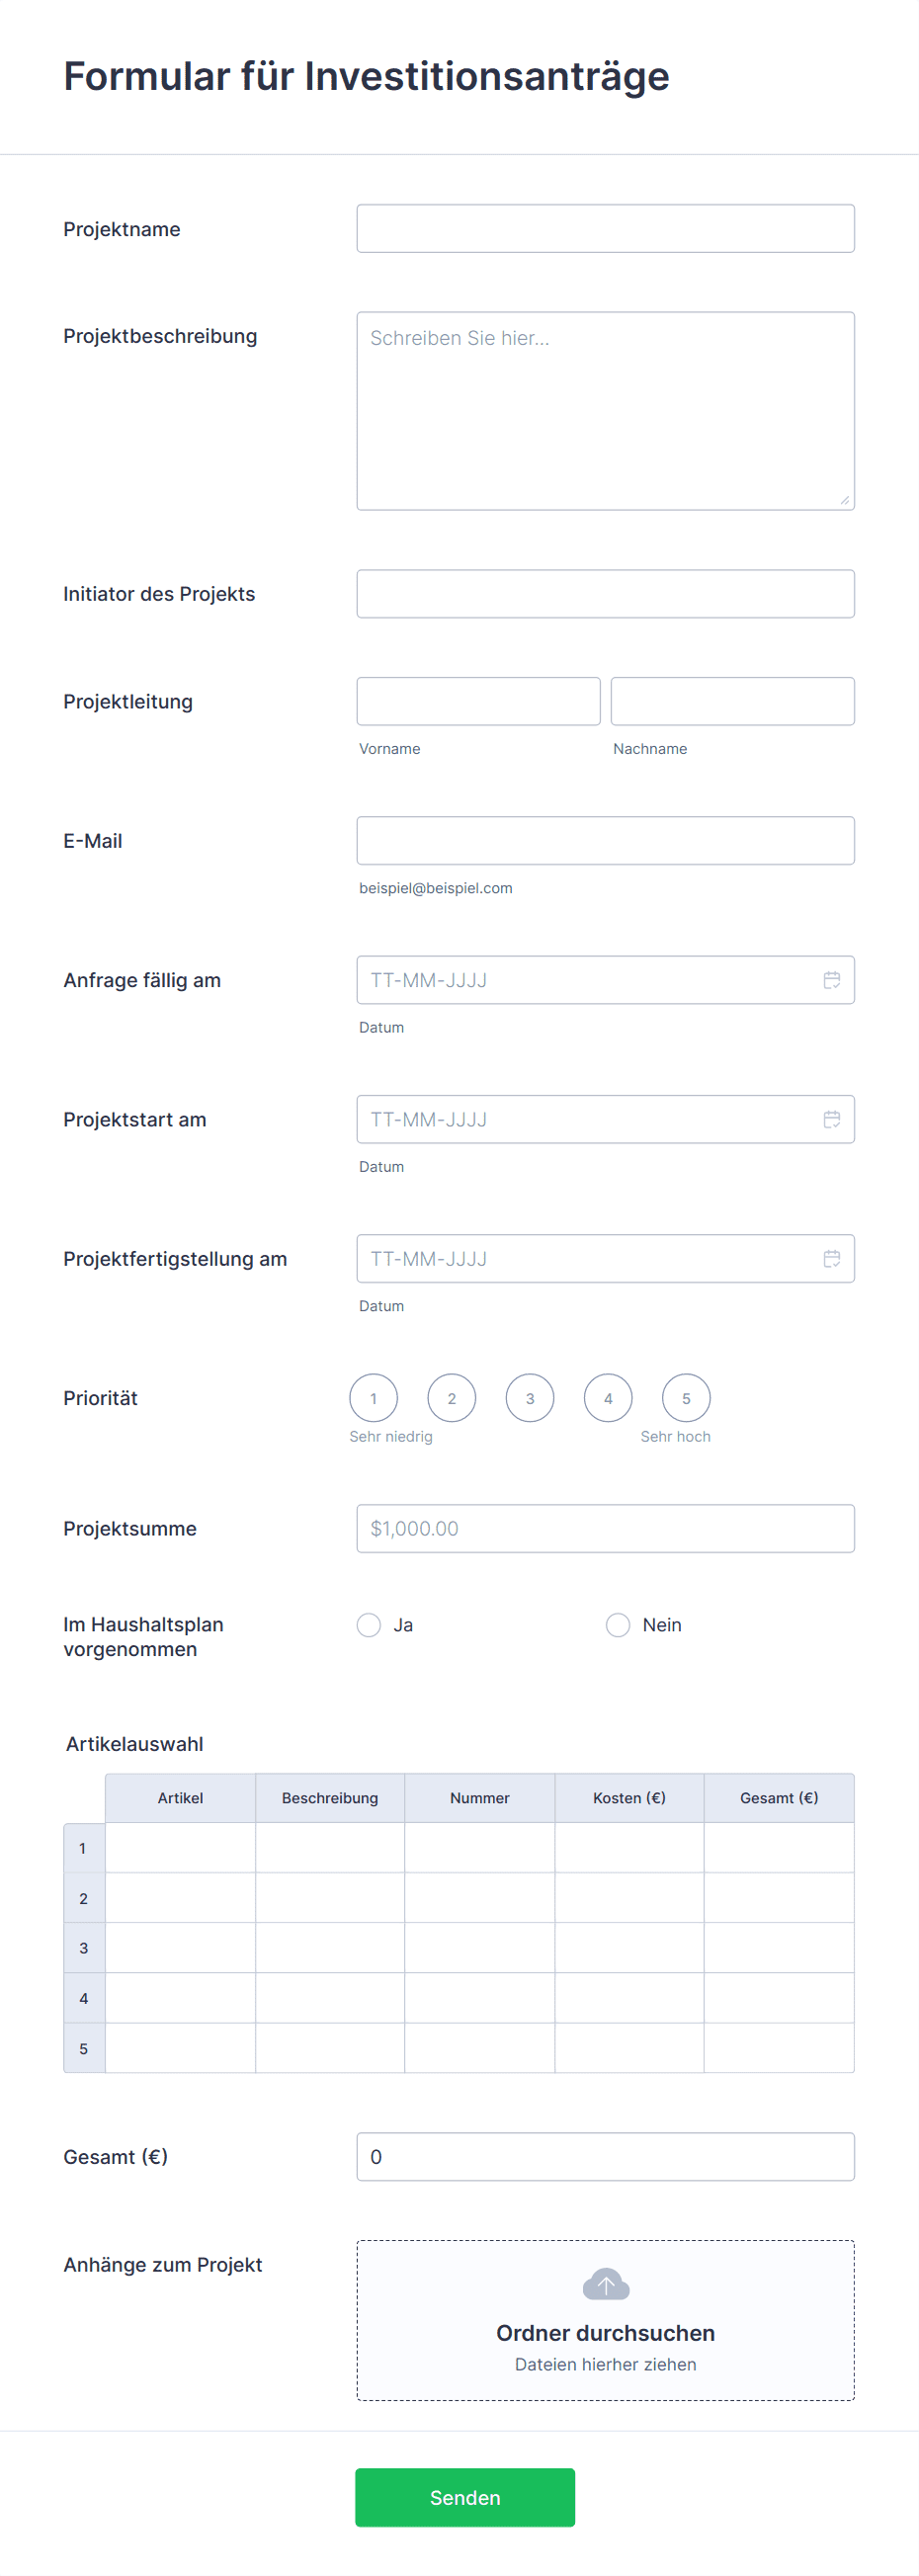The width and height of the screenshot is (919, 2576).
Task: Click the Initiator des Projekts field
Action: coord(605,593)
